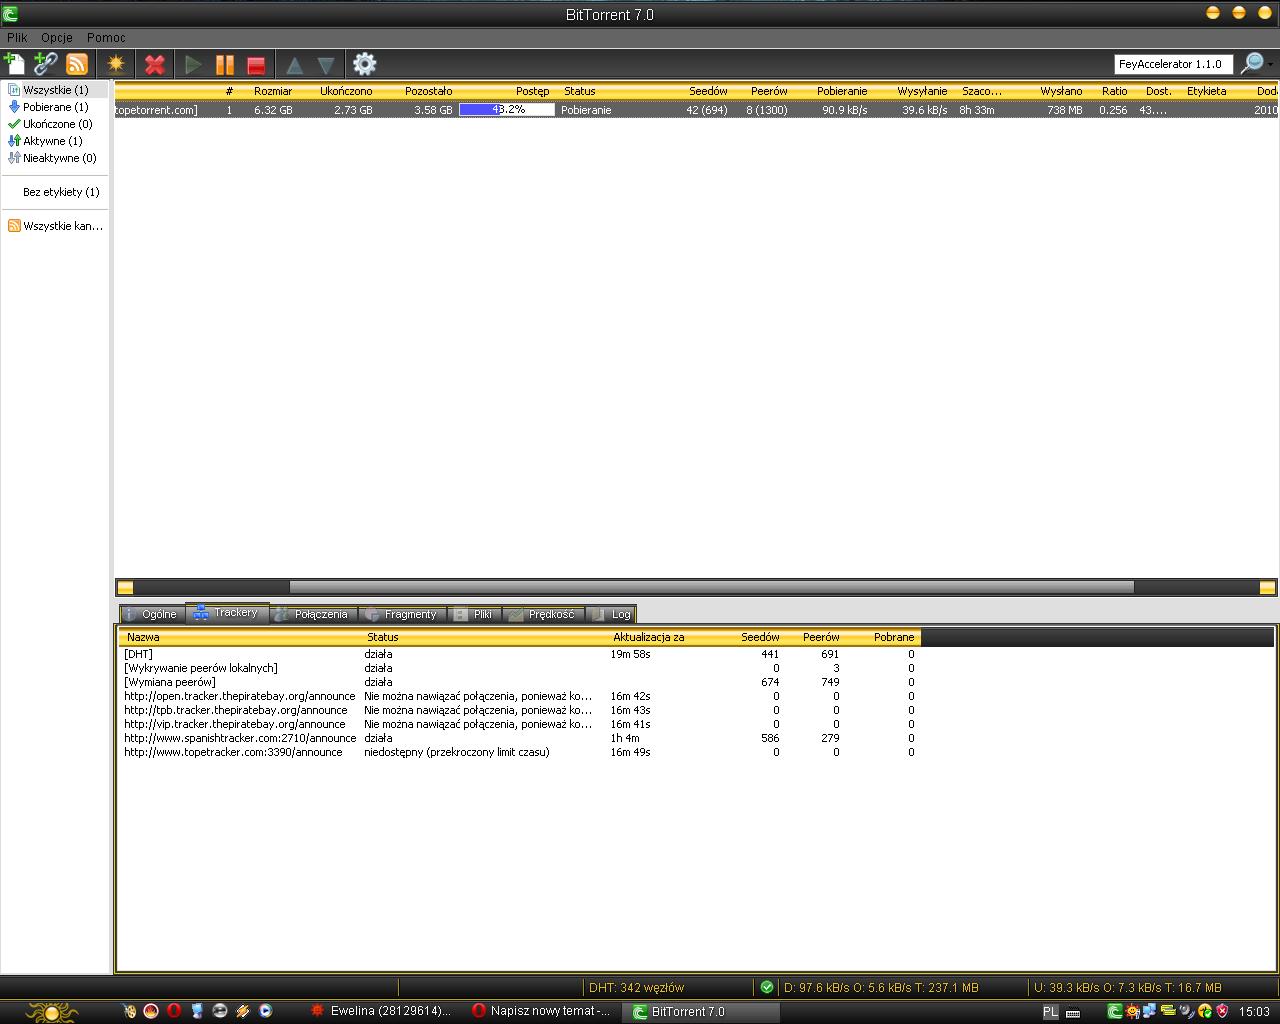The image size is (1280, 1024).
Task: Select open.tracker.thepiratebay.org tracker row
Action: click(519, 696)
